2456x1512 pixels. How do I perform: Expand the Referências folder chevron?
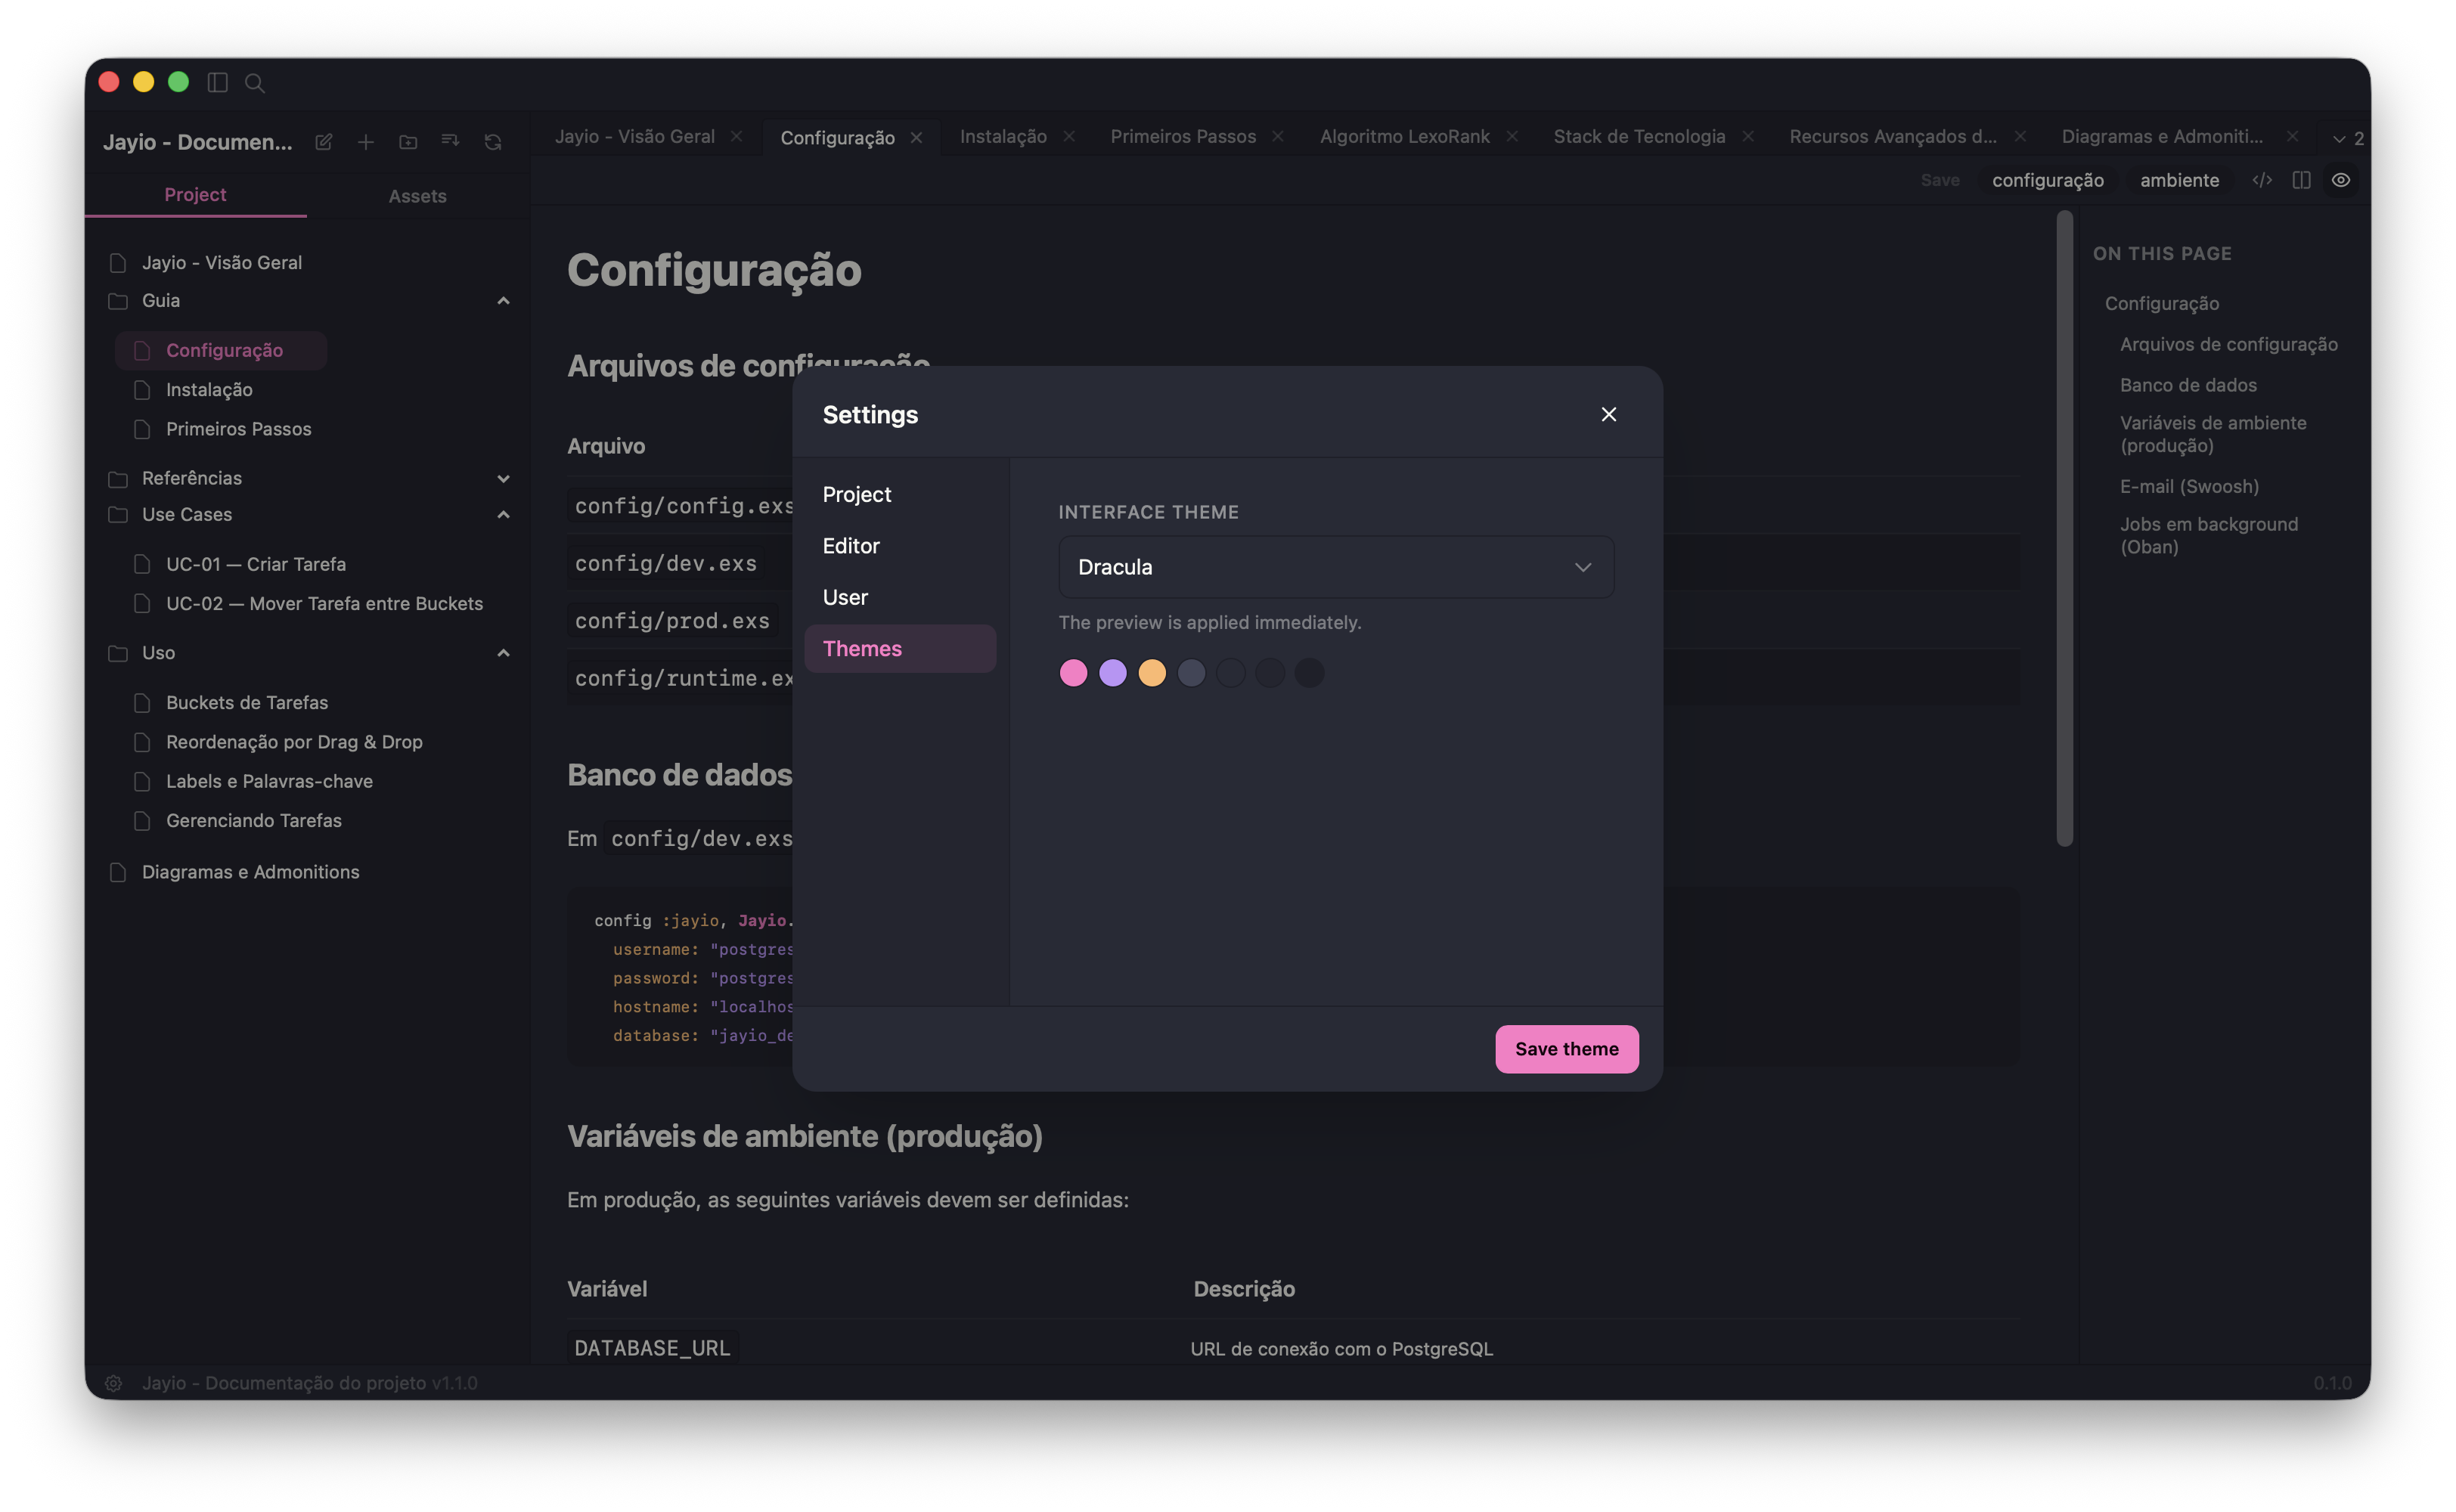coord(503,479)
